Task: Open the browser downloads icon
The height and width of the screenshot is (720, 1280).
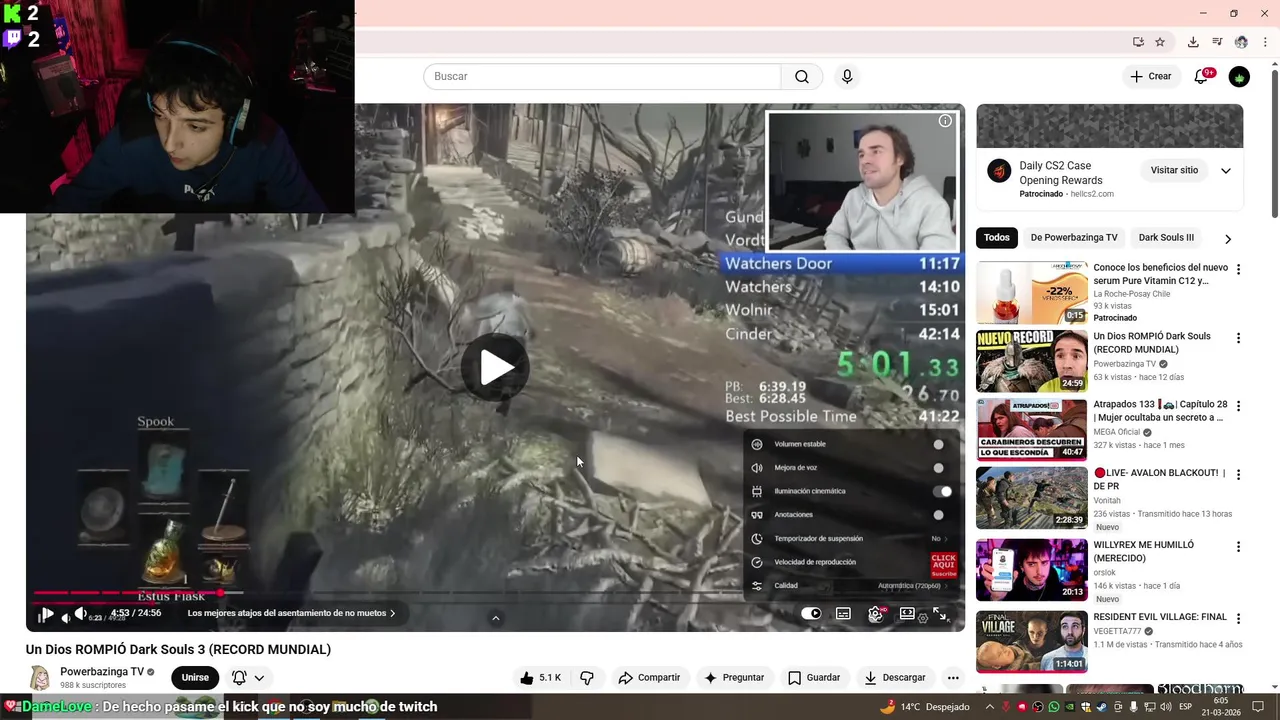Action: pyautogui.click(x=1193, y=42)
